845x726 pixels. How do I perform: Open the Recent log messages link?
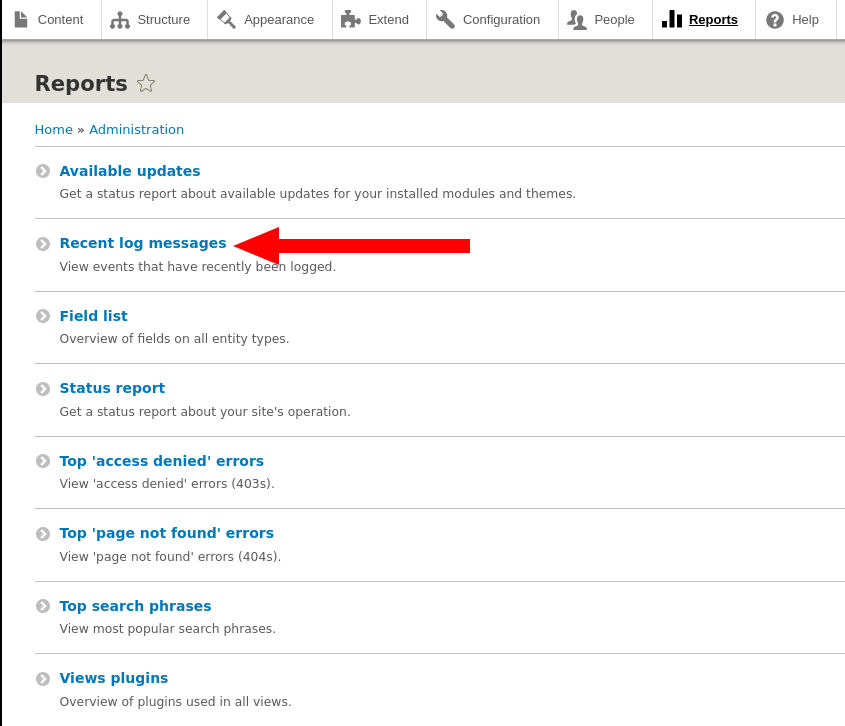pyautogui.click(x=142, y=243)
